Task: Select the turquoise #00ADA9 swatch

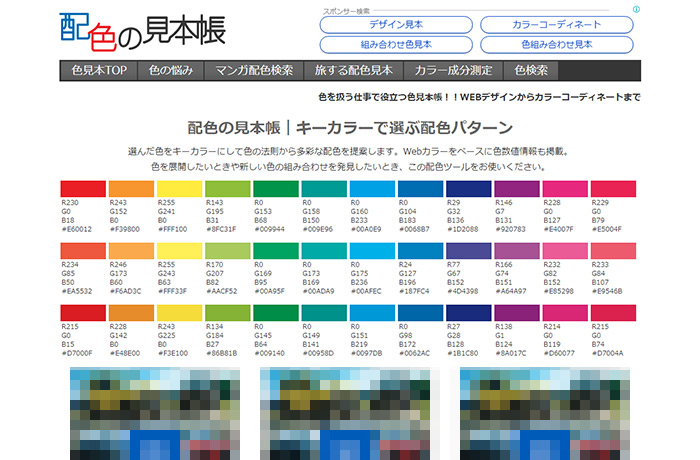Action: (x=324, y=251)
